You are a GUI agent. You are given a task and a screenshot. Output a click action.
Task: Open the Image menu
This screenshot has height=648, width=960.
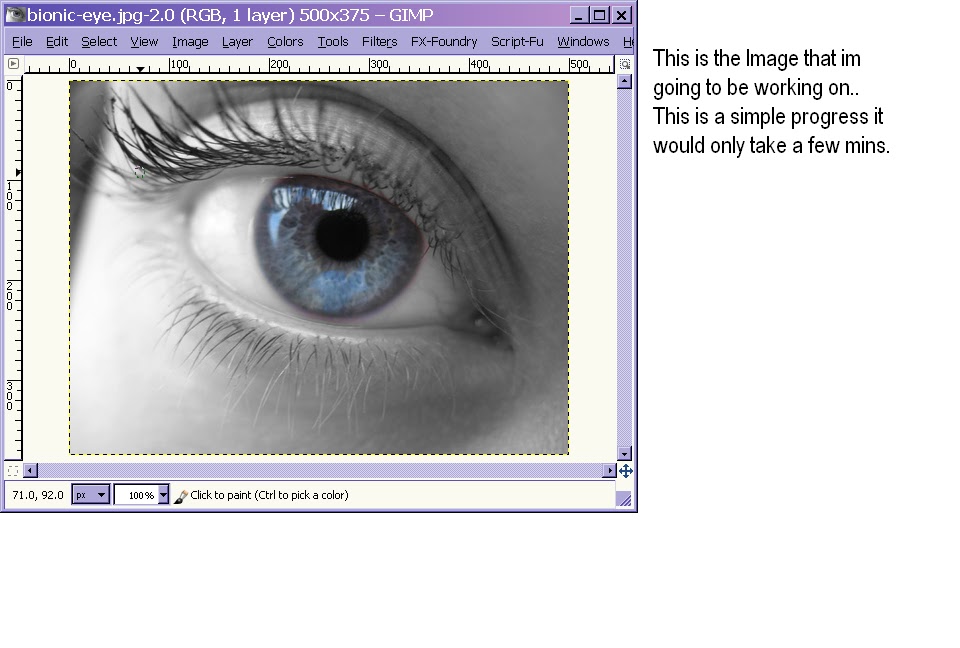[x=189, y=41]
